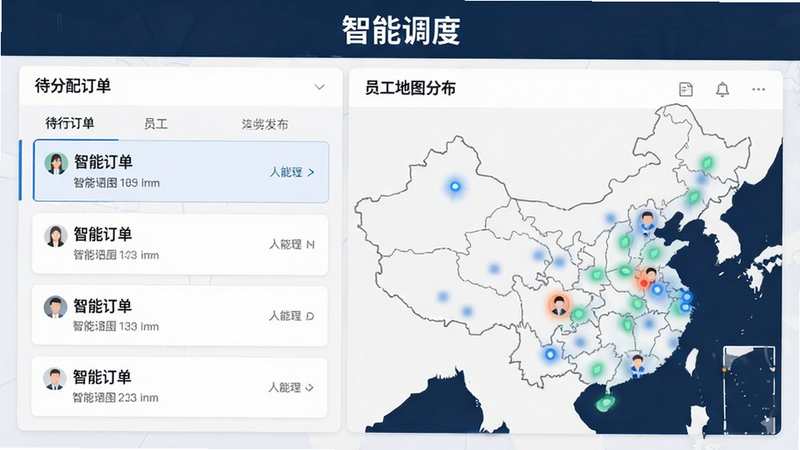The height and width of the screenshot is (450, 800).
Task: Click the red-haloed employee marker near Jiangsu
Action: click(x=647, y=279)
